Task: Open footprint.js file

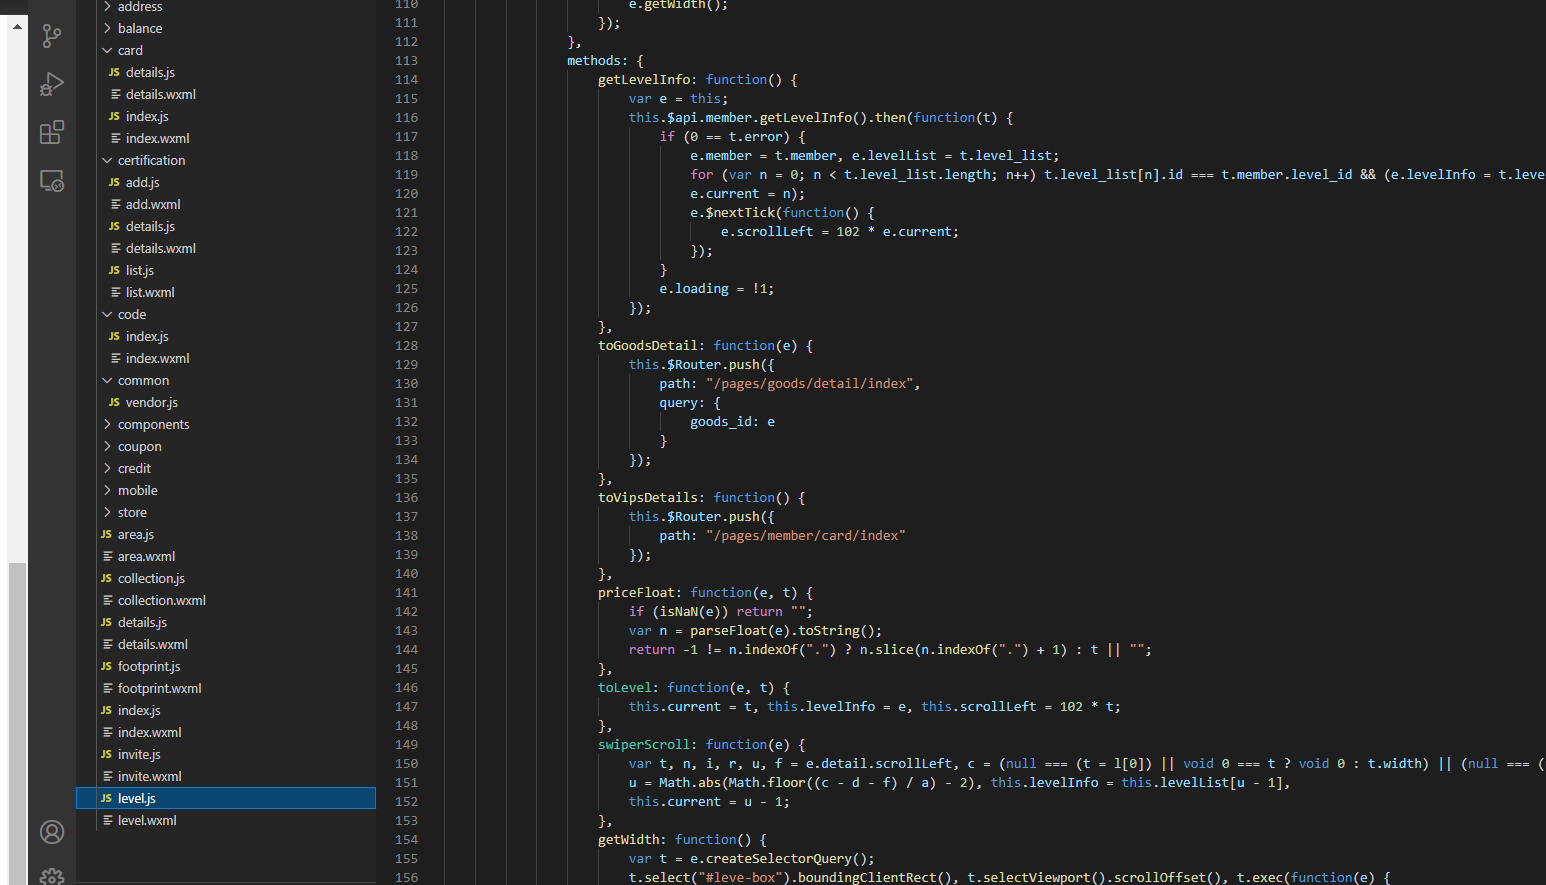Action: (226, 666)
